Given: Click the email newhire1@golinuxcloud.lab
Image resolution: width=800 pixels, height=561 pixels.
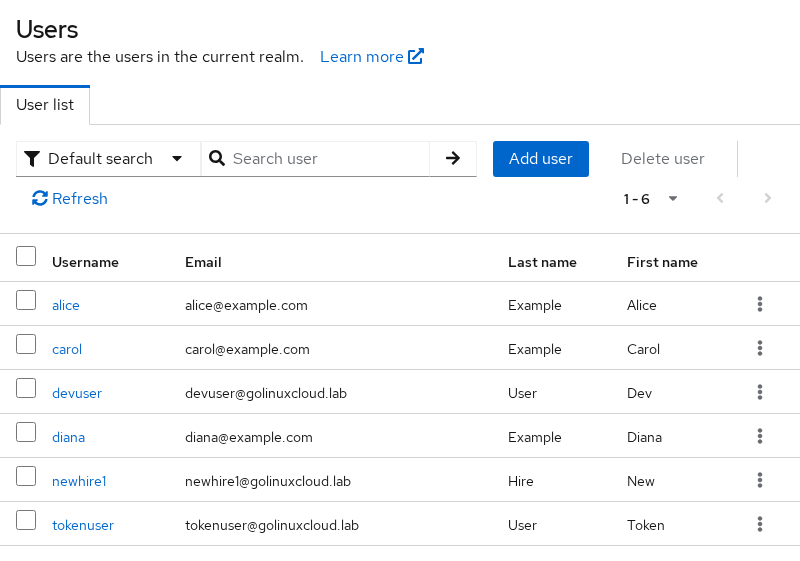Looking at the screenshot, I should coord(268,481).
